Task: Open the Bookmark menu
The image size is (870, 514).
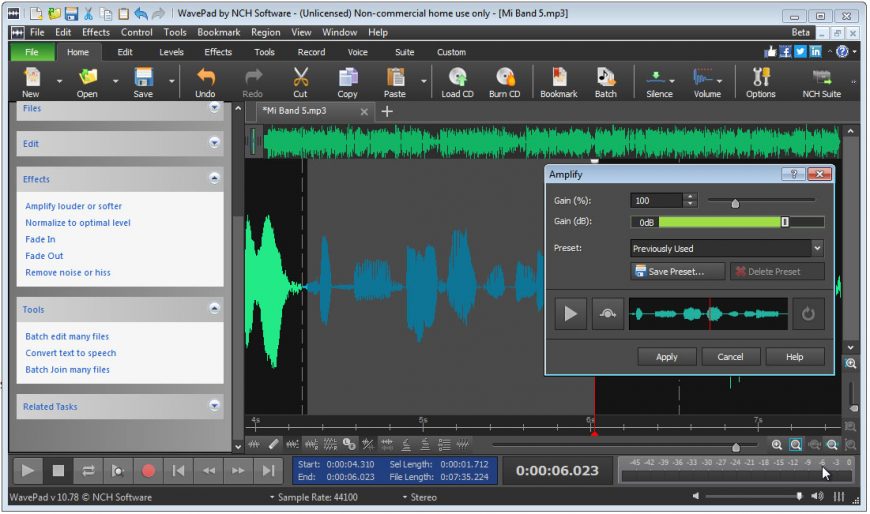Action: coord(218,32)
